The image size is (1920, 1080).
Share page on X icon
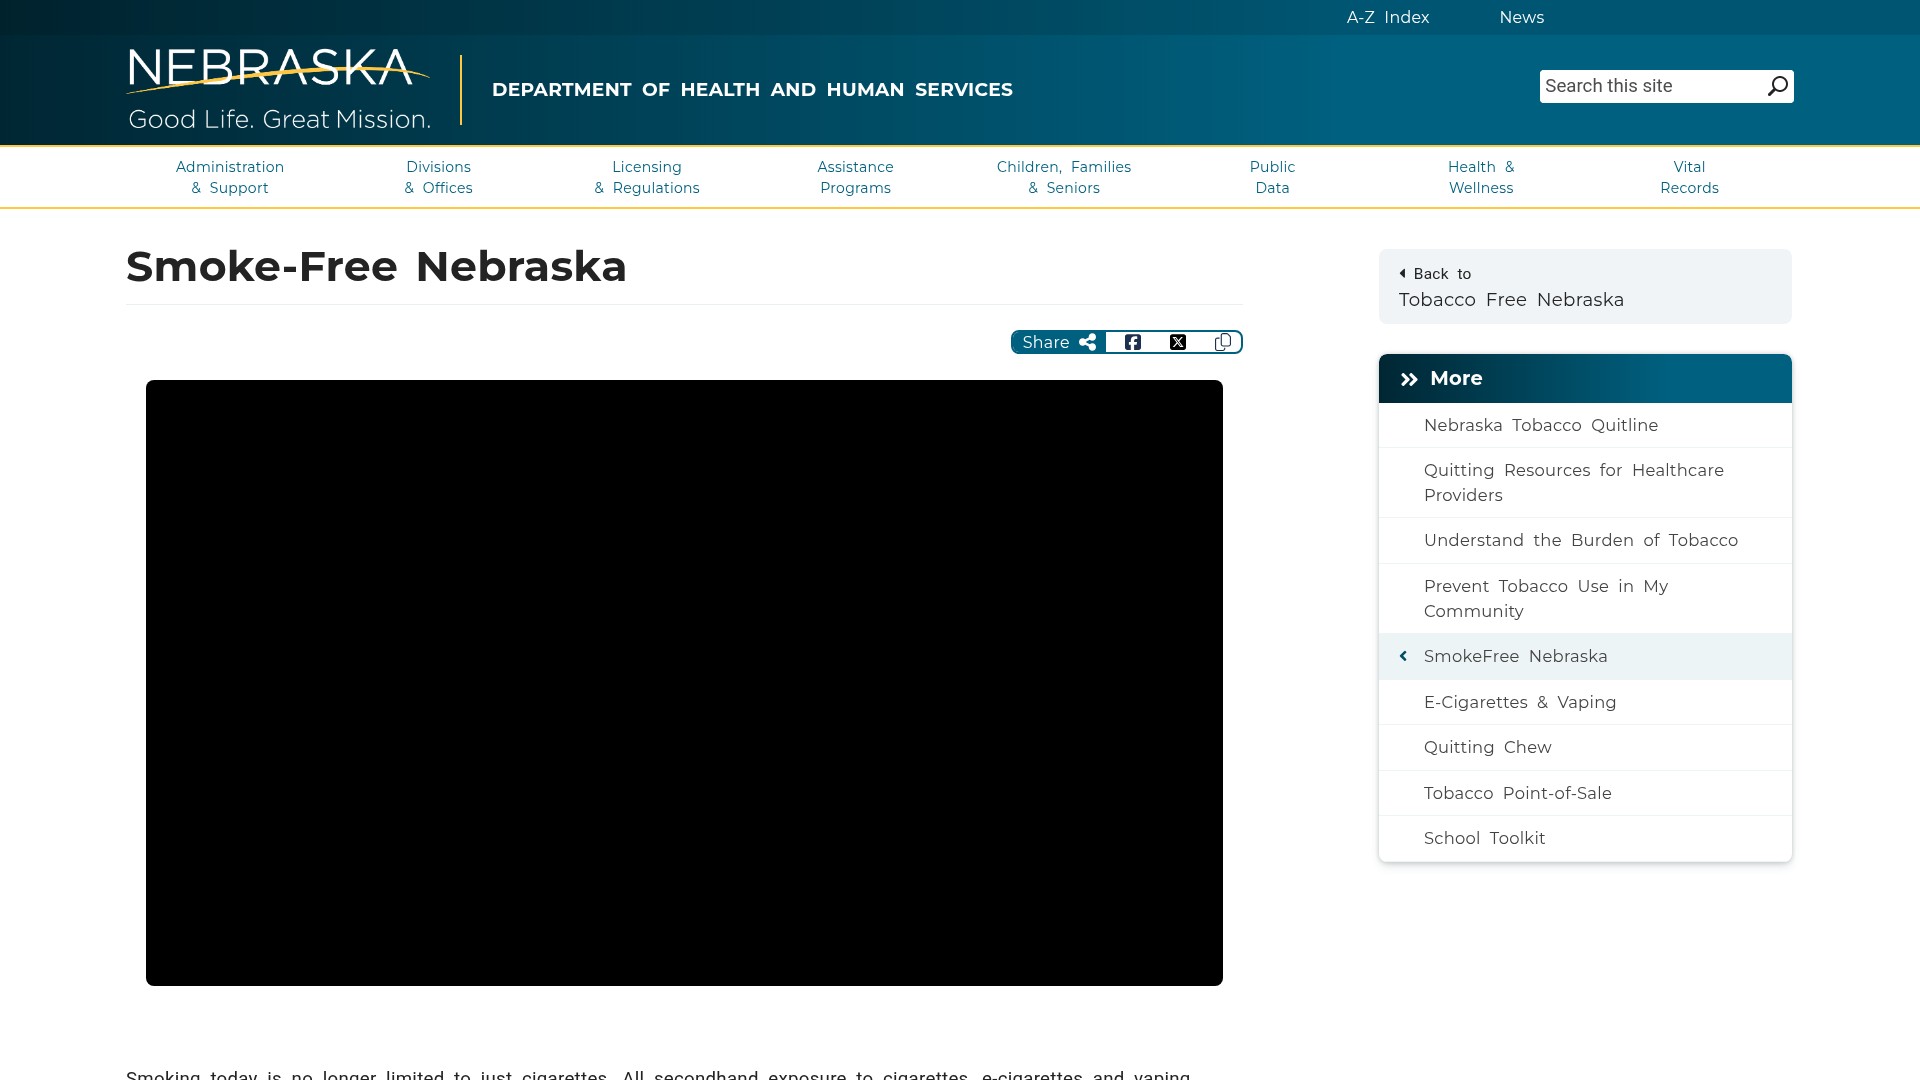tap(1178, 342)
